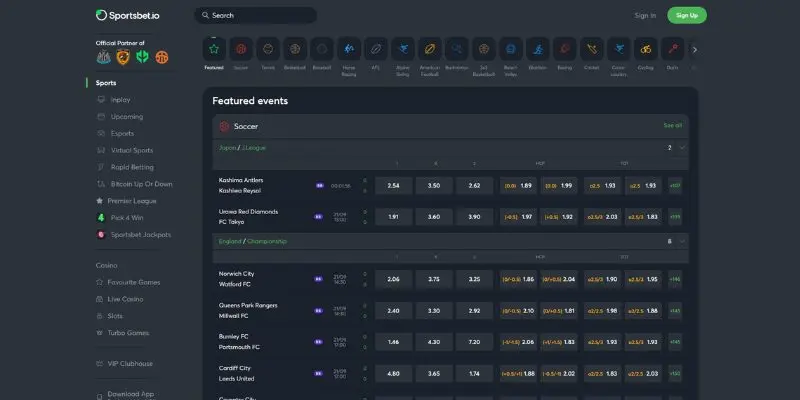Select the Basketball sport icon
The height and width of the screenshot is (400, 800).
point(295,49)
